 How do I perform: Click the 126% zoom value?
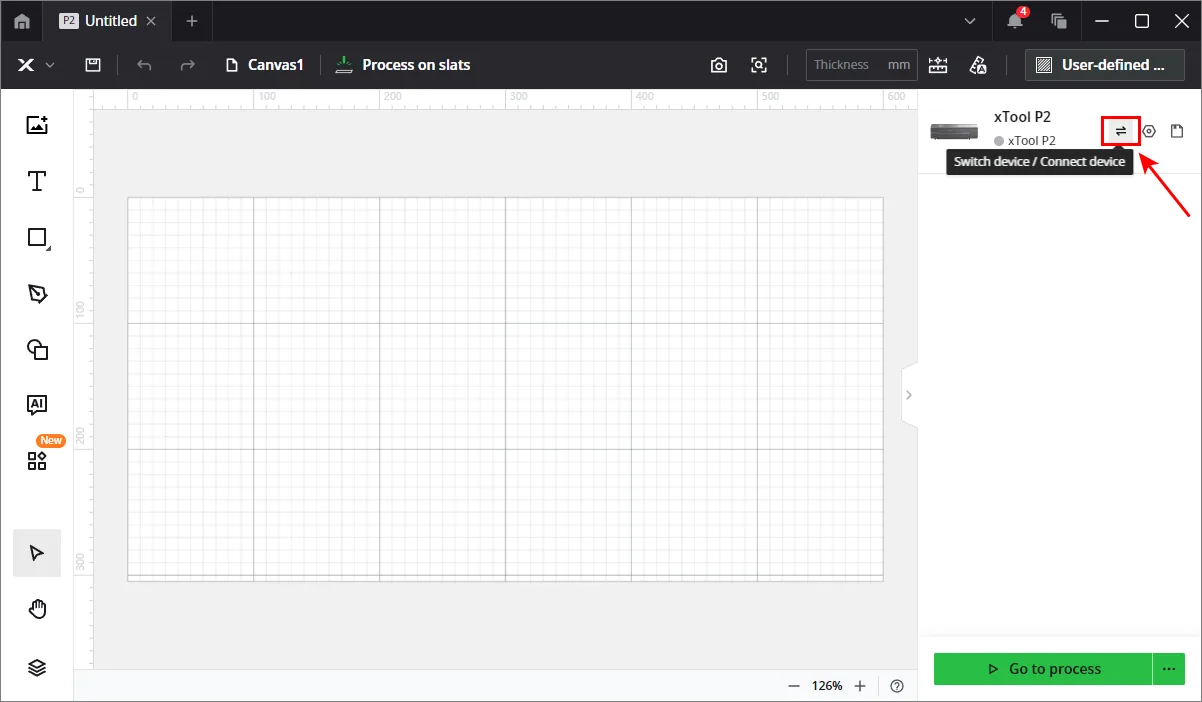coord(827,686)
